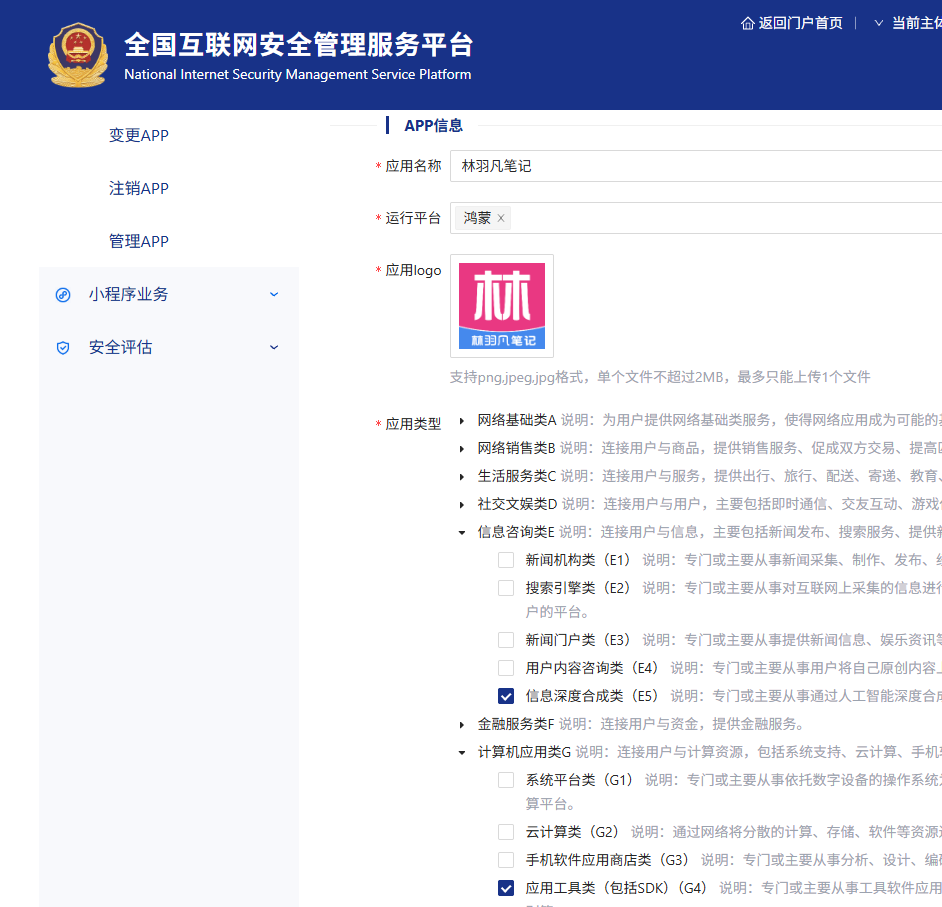The height and width of the screenshot is (907, 942).
Task: Open the 当前主体 dropdown arrow in header
Action: (878, 23)
